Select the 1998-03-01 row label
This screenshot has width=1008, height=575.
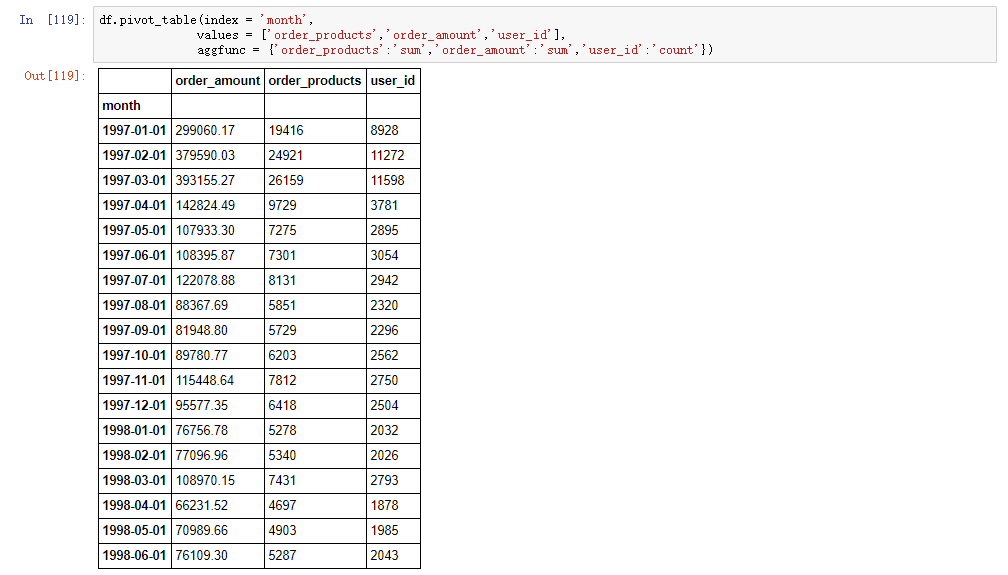click(x=135, y=481)
